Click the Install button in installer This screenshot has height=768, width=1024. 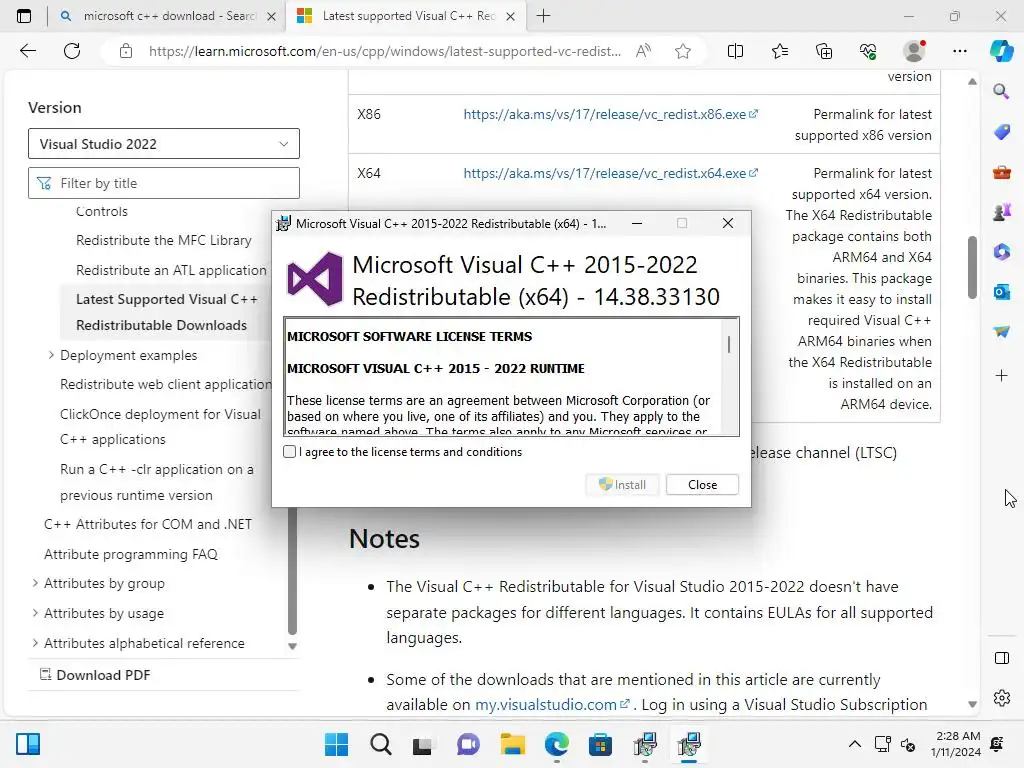[x=622, y=485]
